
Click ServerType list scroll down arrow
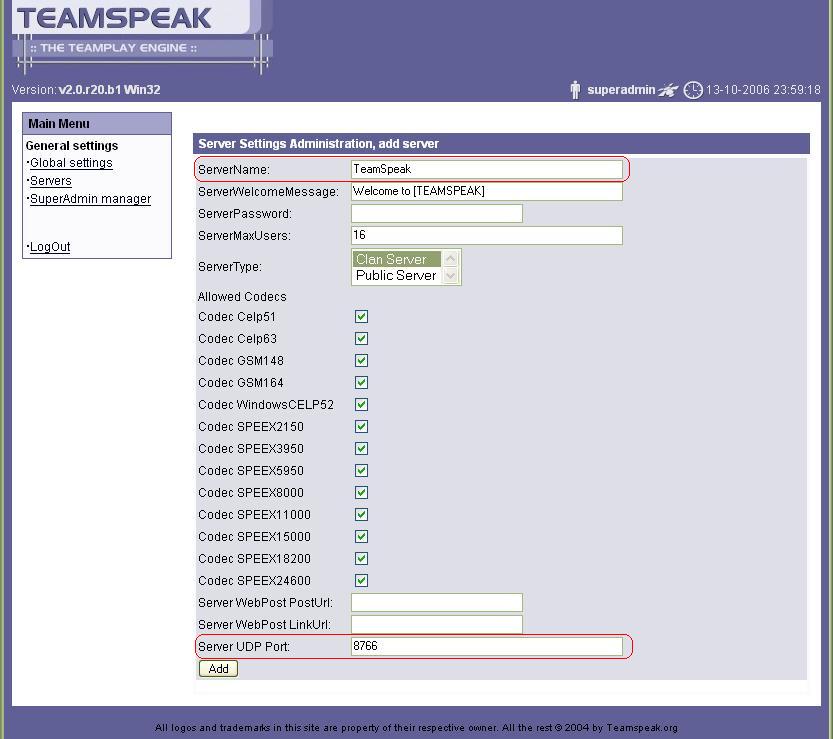[x=450, y=275]
